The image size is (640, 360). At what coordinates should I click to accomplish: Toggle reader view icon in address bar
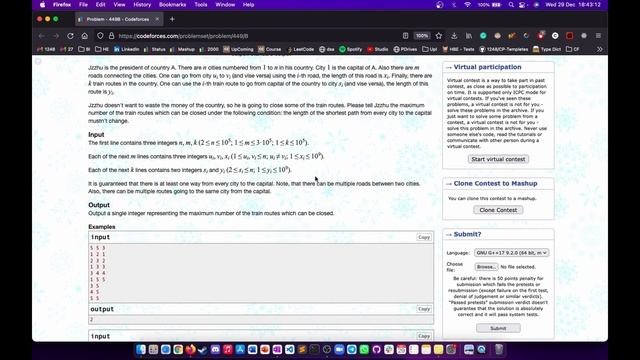(x=405, y=36)
